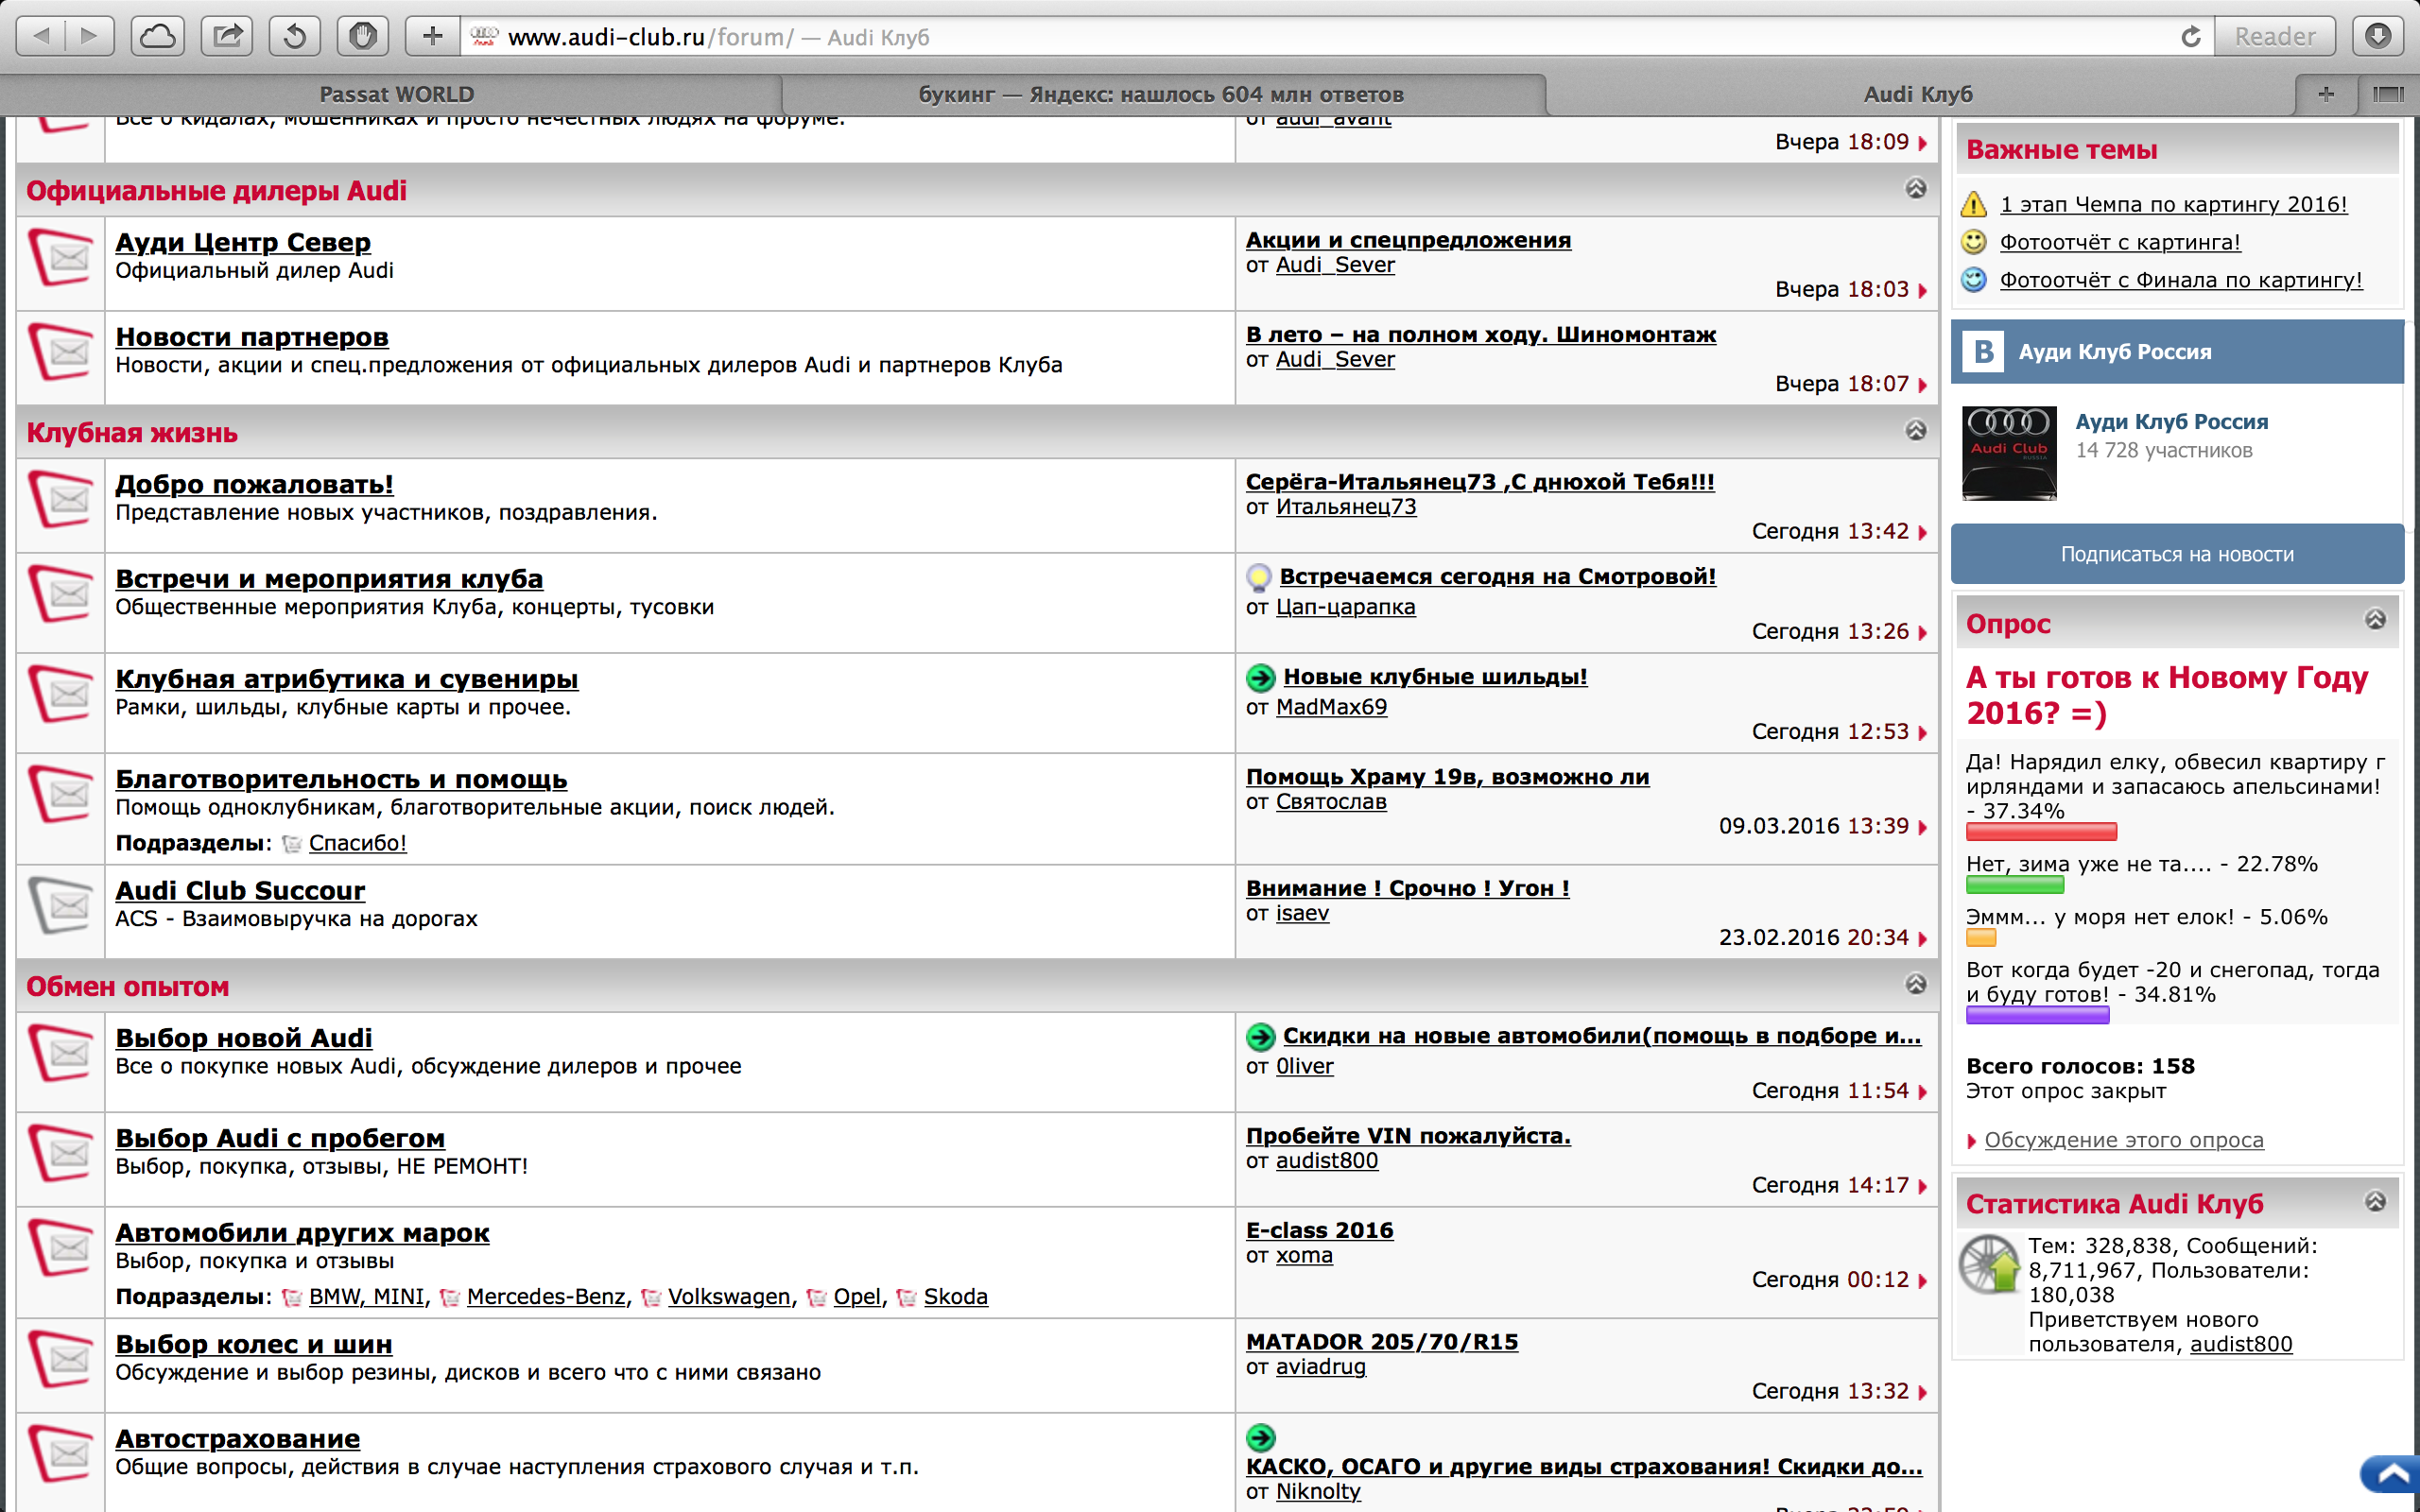This screenshot has height=1512, width=2420.
Task: Open Встречи и мероприятия клуба forum
Action: (x=329, y=579)
